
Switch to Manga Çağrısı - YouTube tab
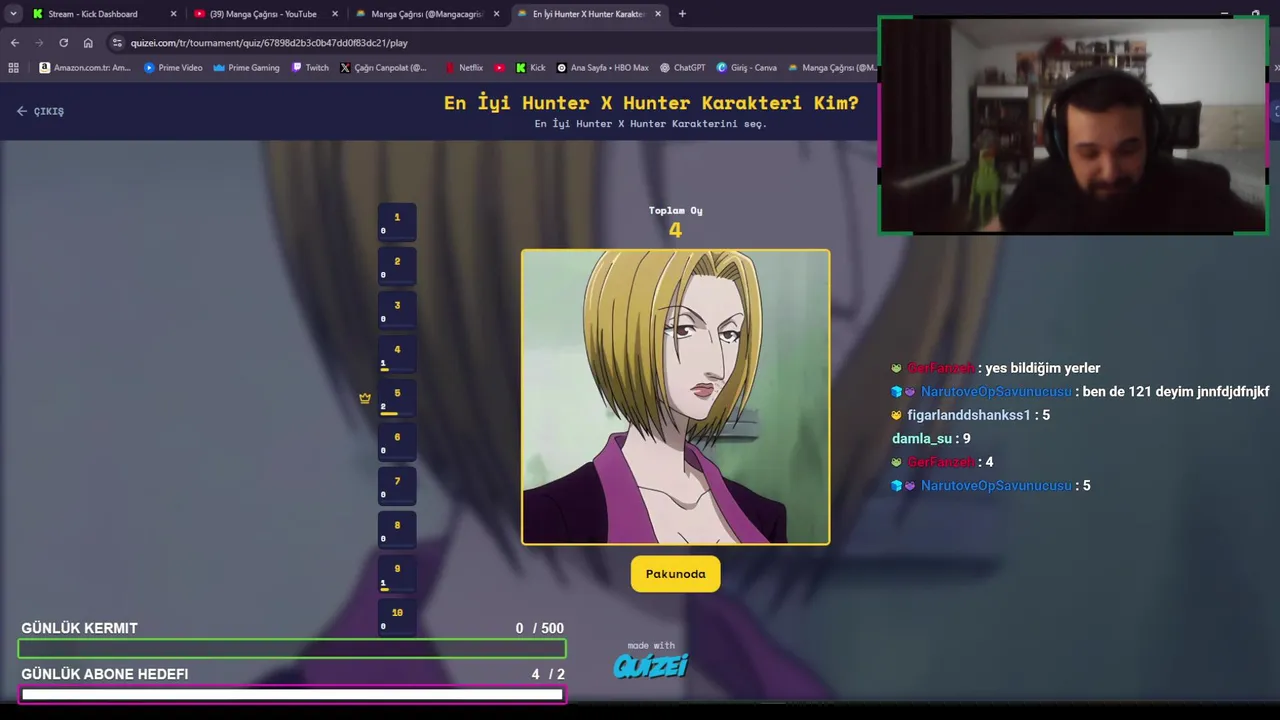pyautogui.click(x=264, y=14)
